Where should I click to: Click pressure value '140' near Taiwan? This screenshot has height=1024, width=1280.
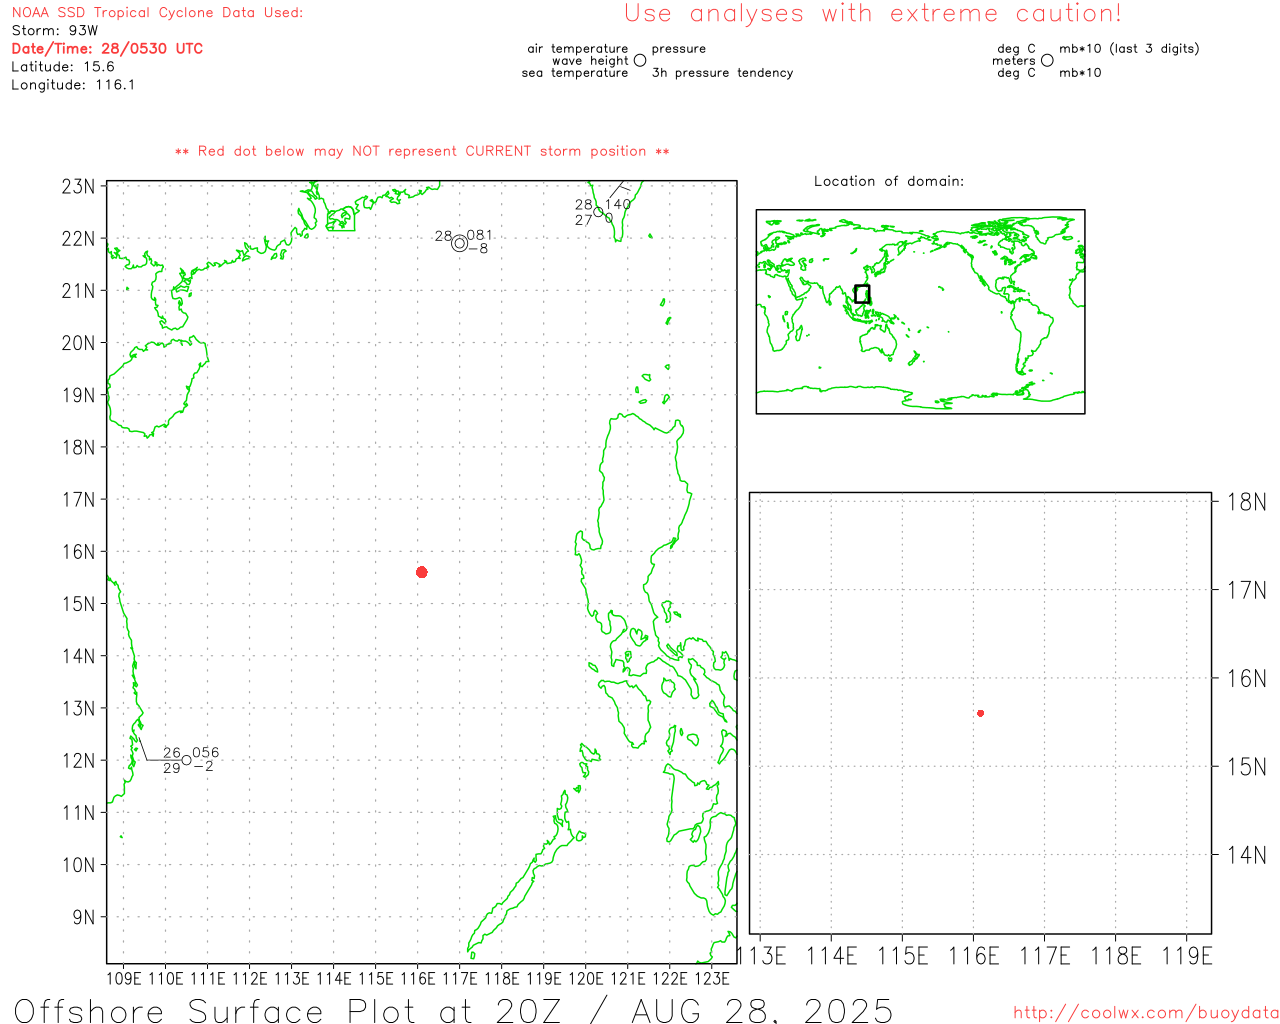point(618,204)
